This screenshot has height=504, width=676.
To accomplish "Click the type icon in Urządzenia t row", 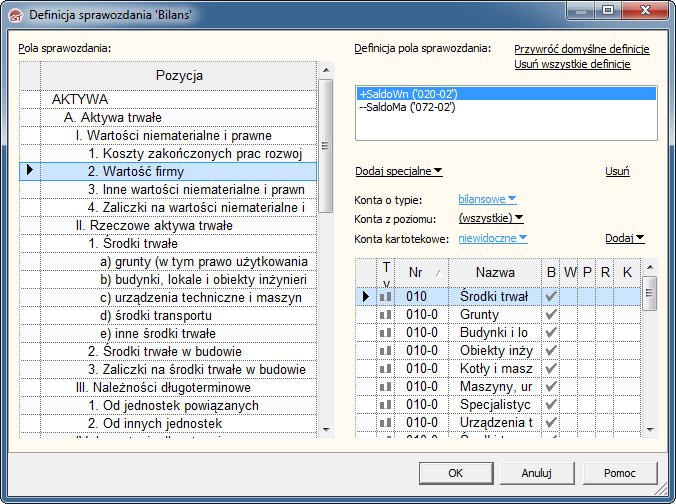I will pos(386,423).
